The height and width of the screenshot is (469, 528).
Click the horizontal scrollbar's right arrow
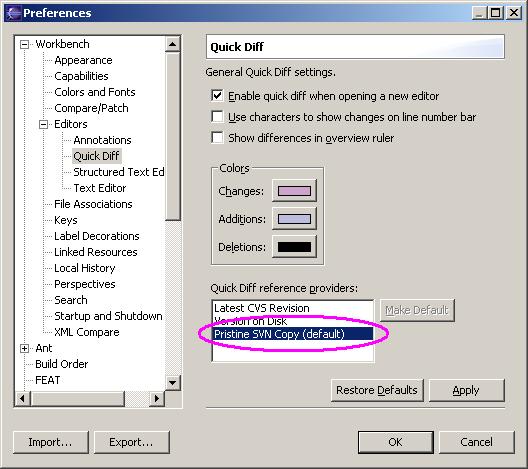click(x=157, y=399)
